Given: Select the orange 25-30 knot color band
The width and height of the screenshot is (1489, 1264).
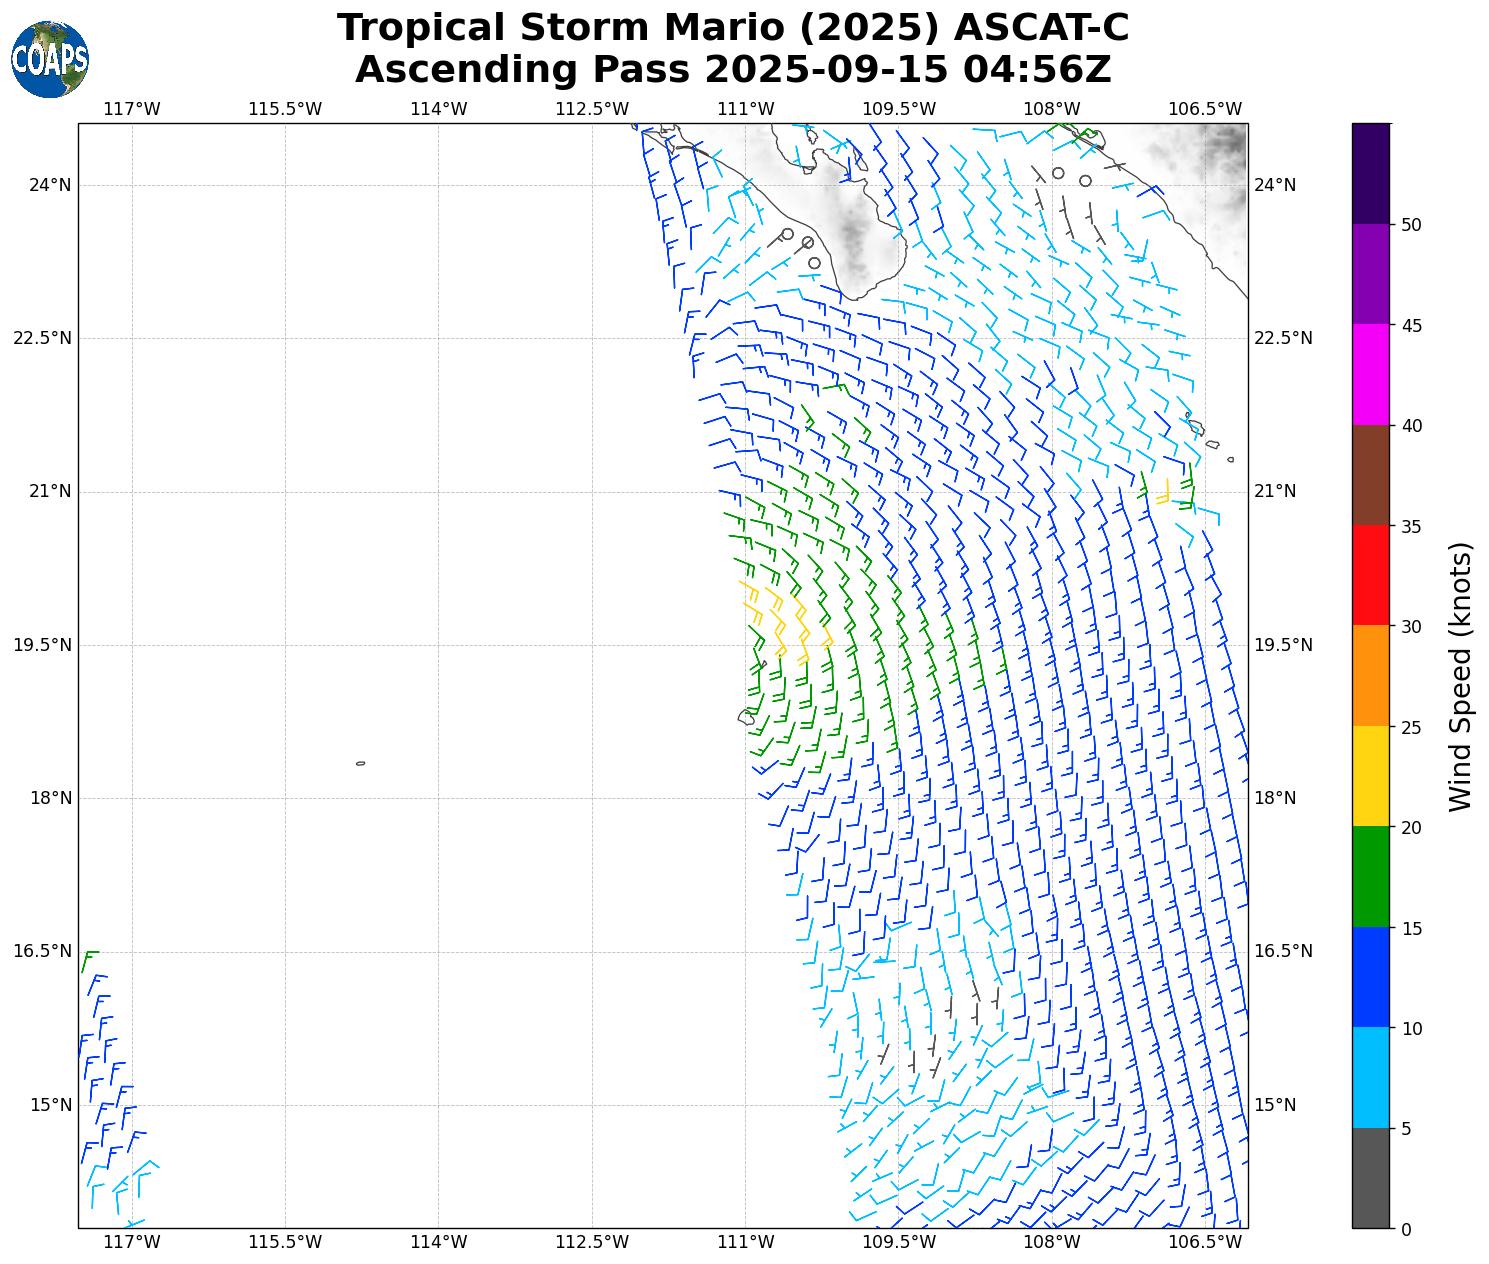Looking at the screenshot, I should coord(1370,675).
